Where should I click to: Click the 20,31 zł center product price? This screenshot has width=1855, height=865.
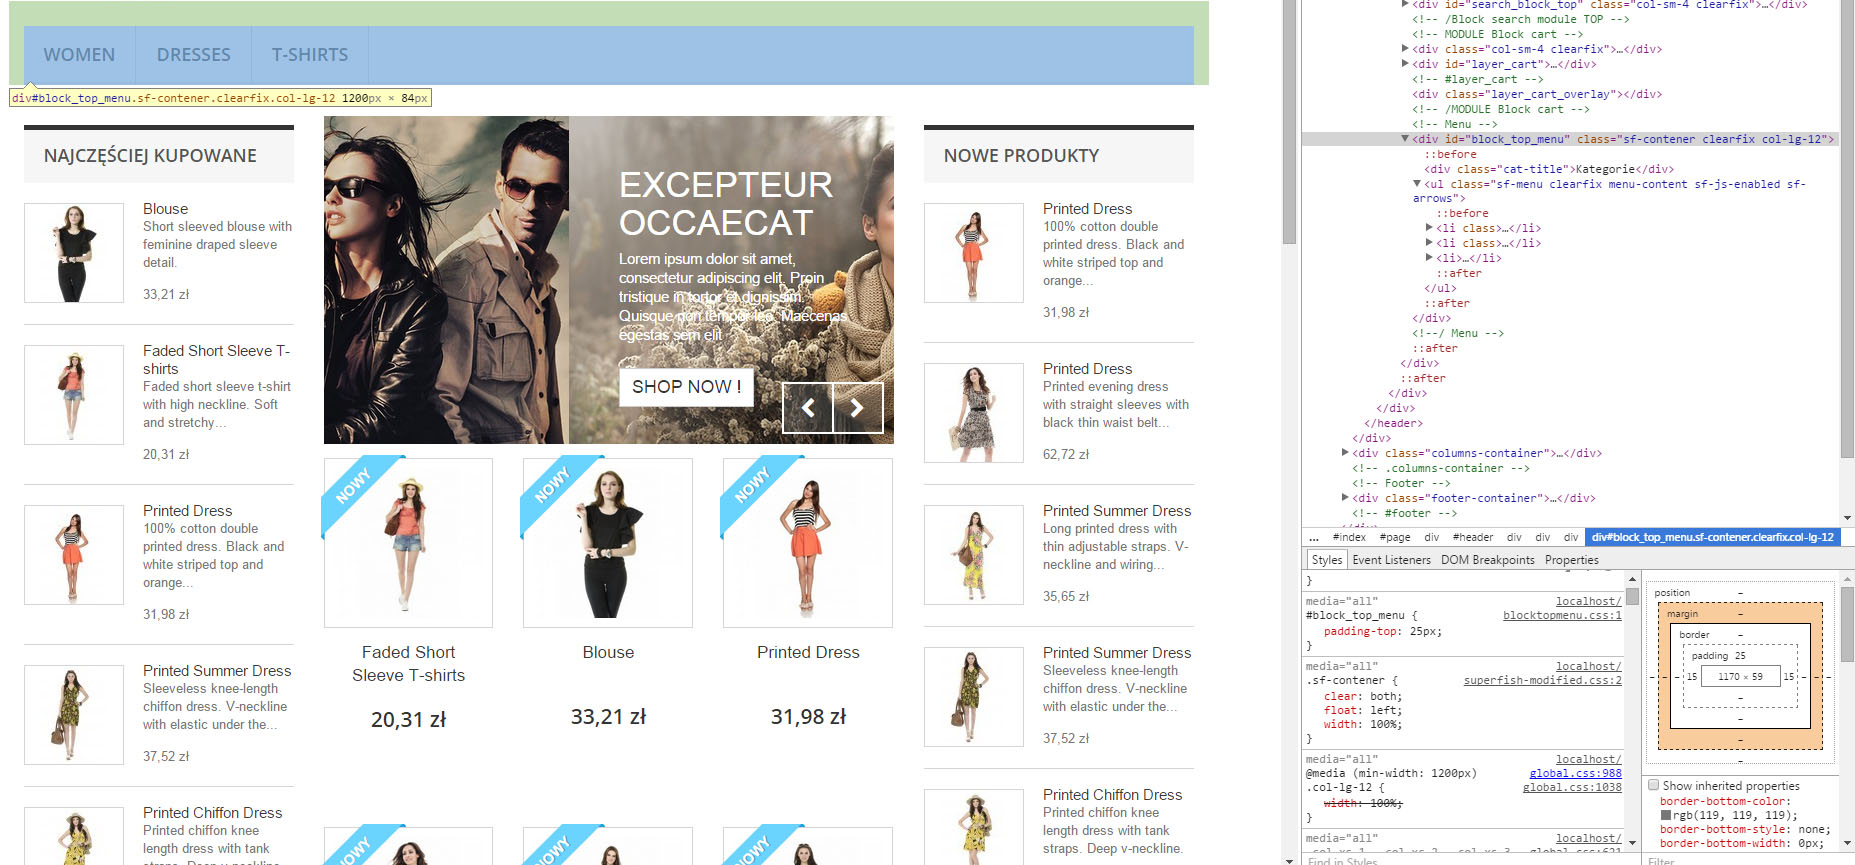coord(408,719)
